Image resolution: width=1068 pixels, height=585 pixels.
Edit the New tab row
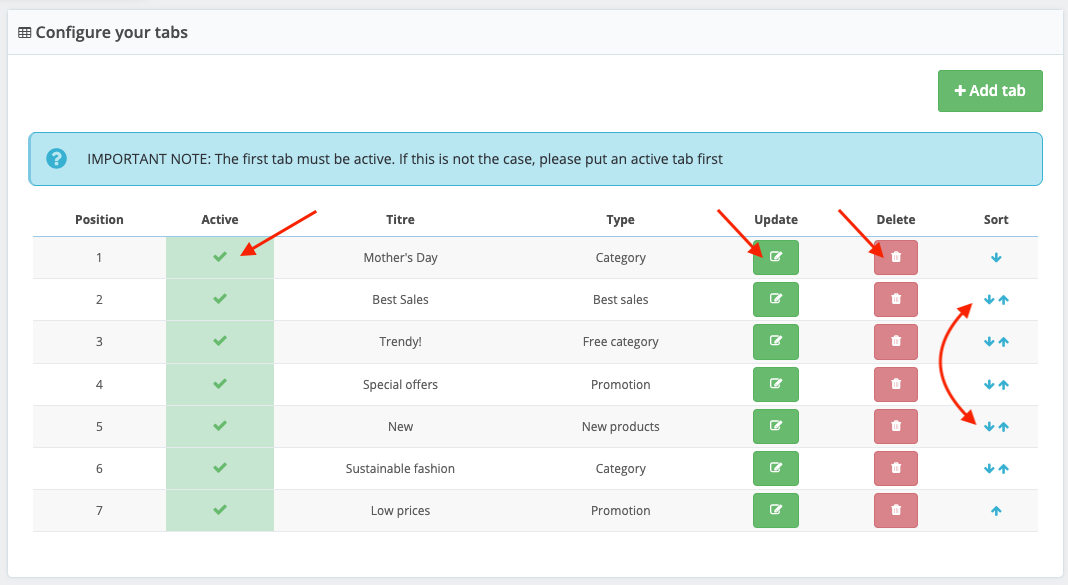[x=776, y=426]
